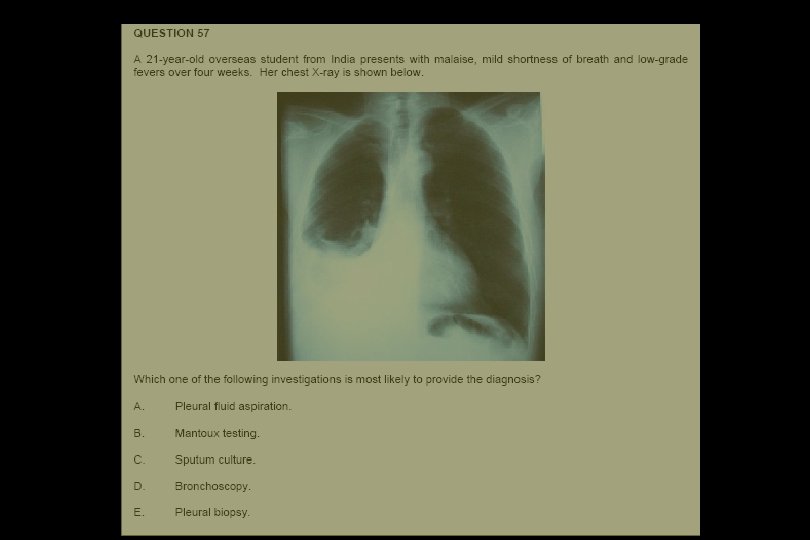Click the patient history paragraph about the student
Viewport: 810px width, 540px height.
[x=410, y=66]
